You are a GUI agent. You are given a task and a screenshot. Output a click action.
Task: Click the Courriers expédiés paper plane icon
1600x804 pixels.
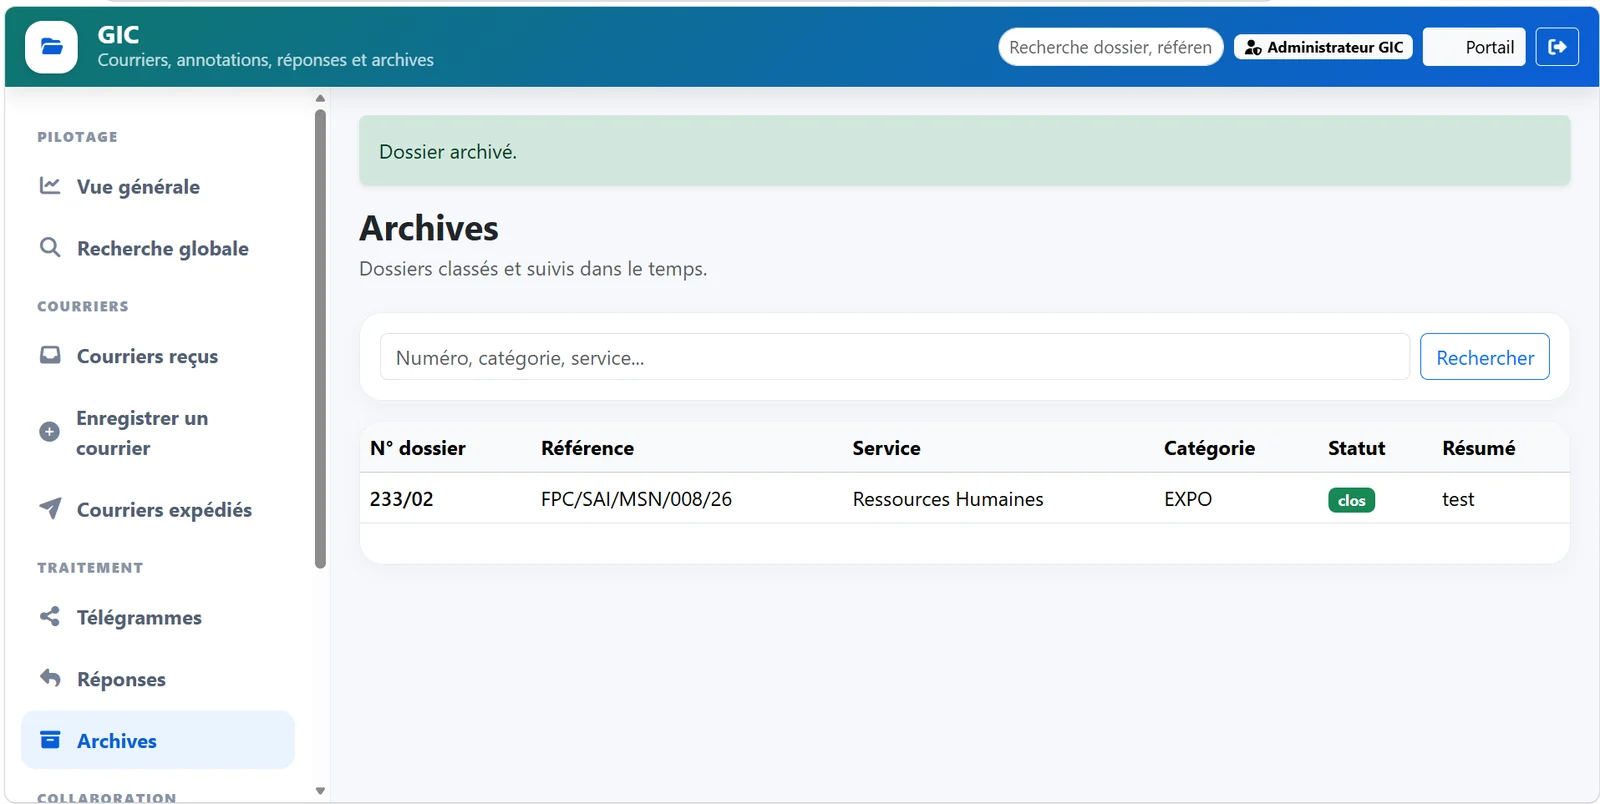point(50,508)
